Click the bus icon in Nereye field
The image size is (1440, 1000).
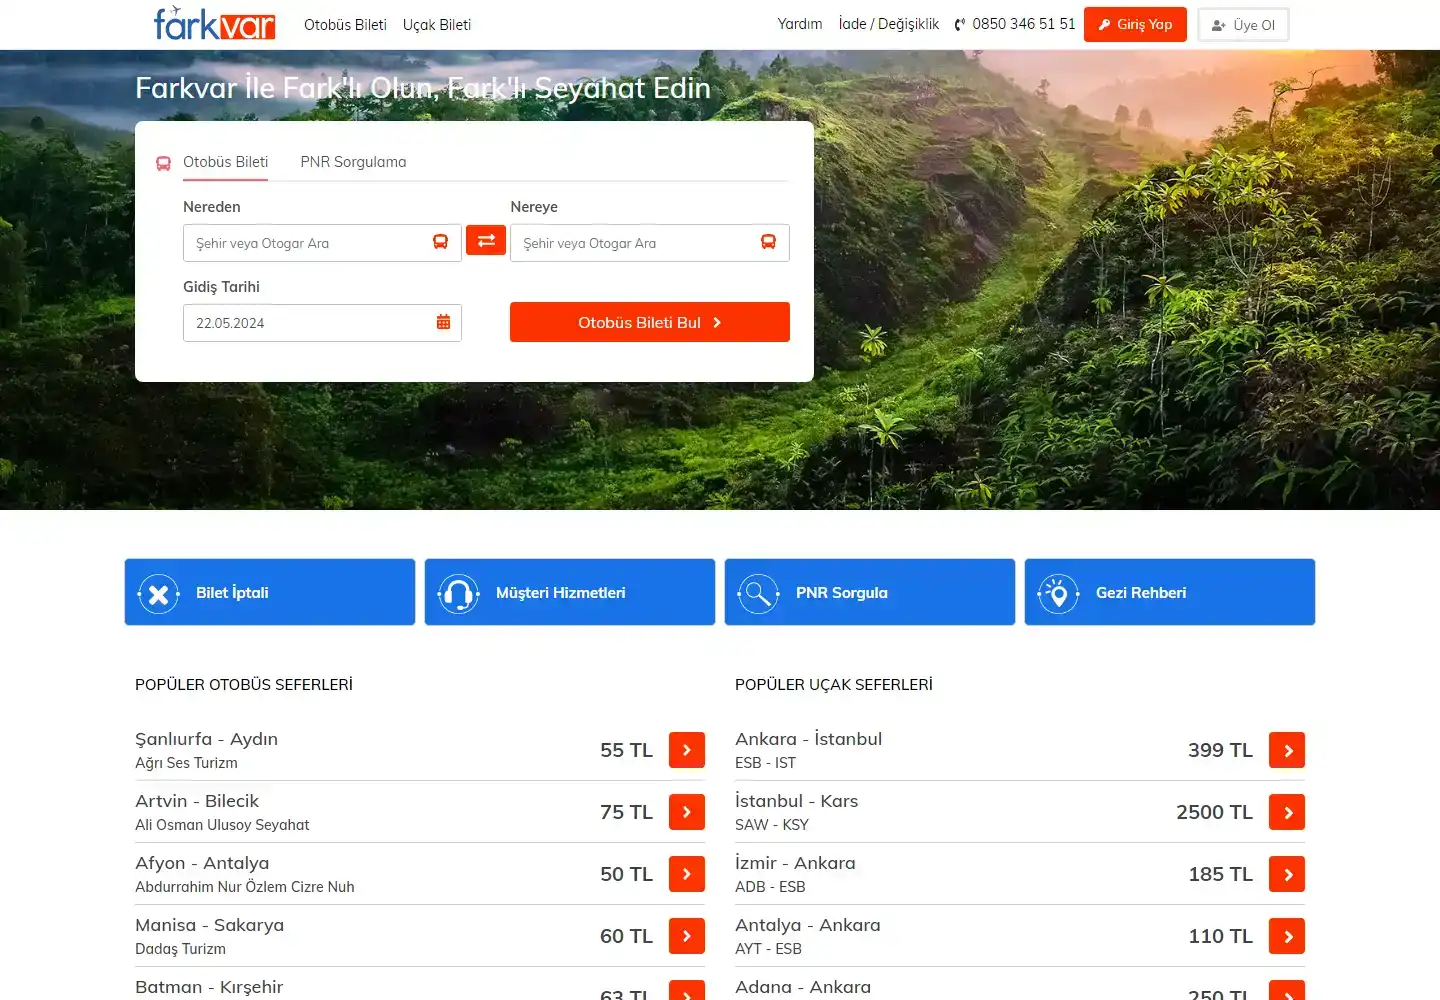click(768, 242)
